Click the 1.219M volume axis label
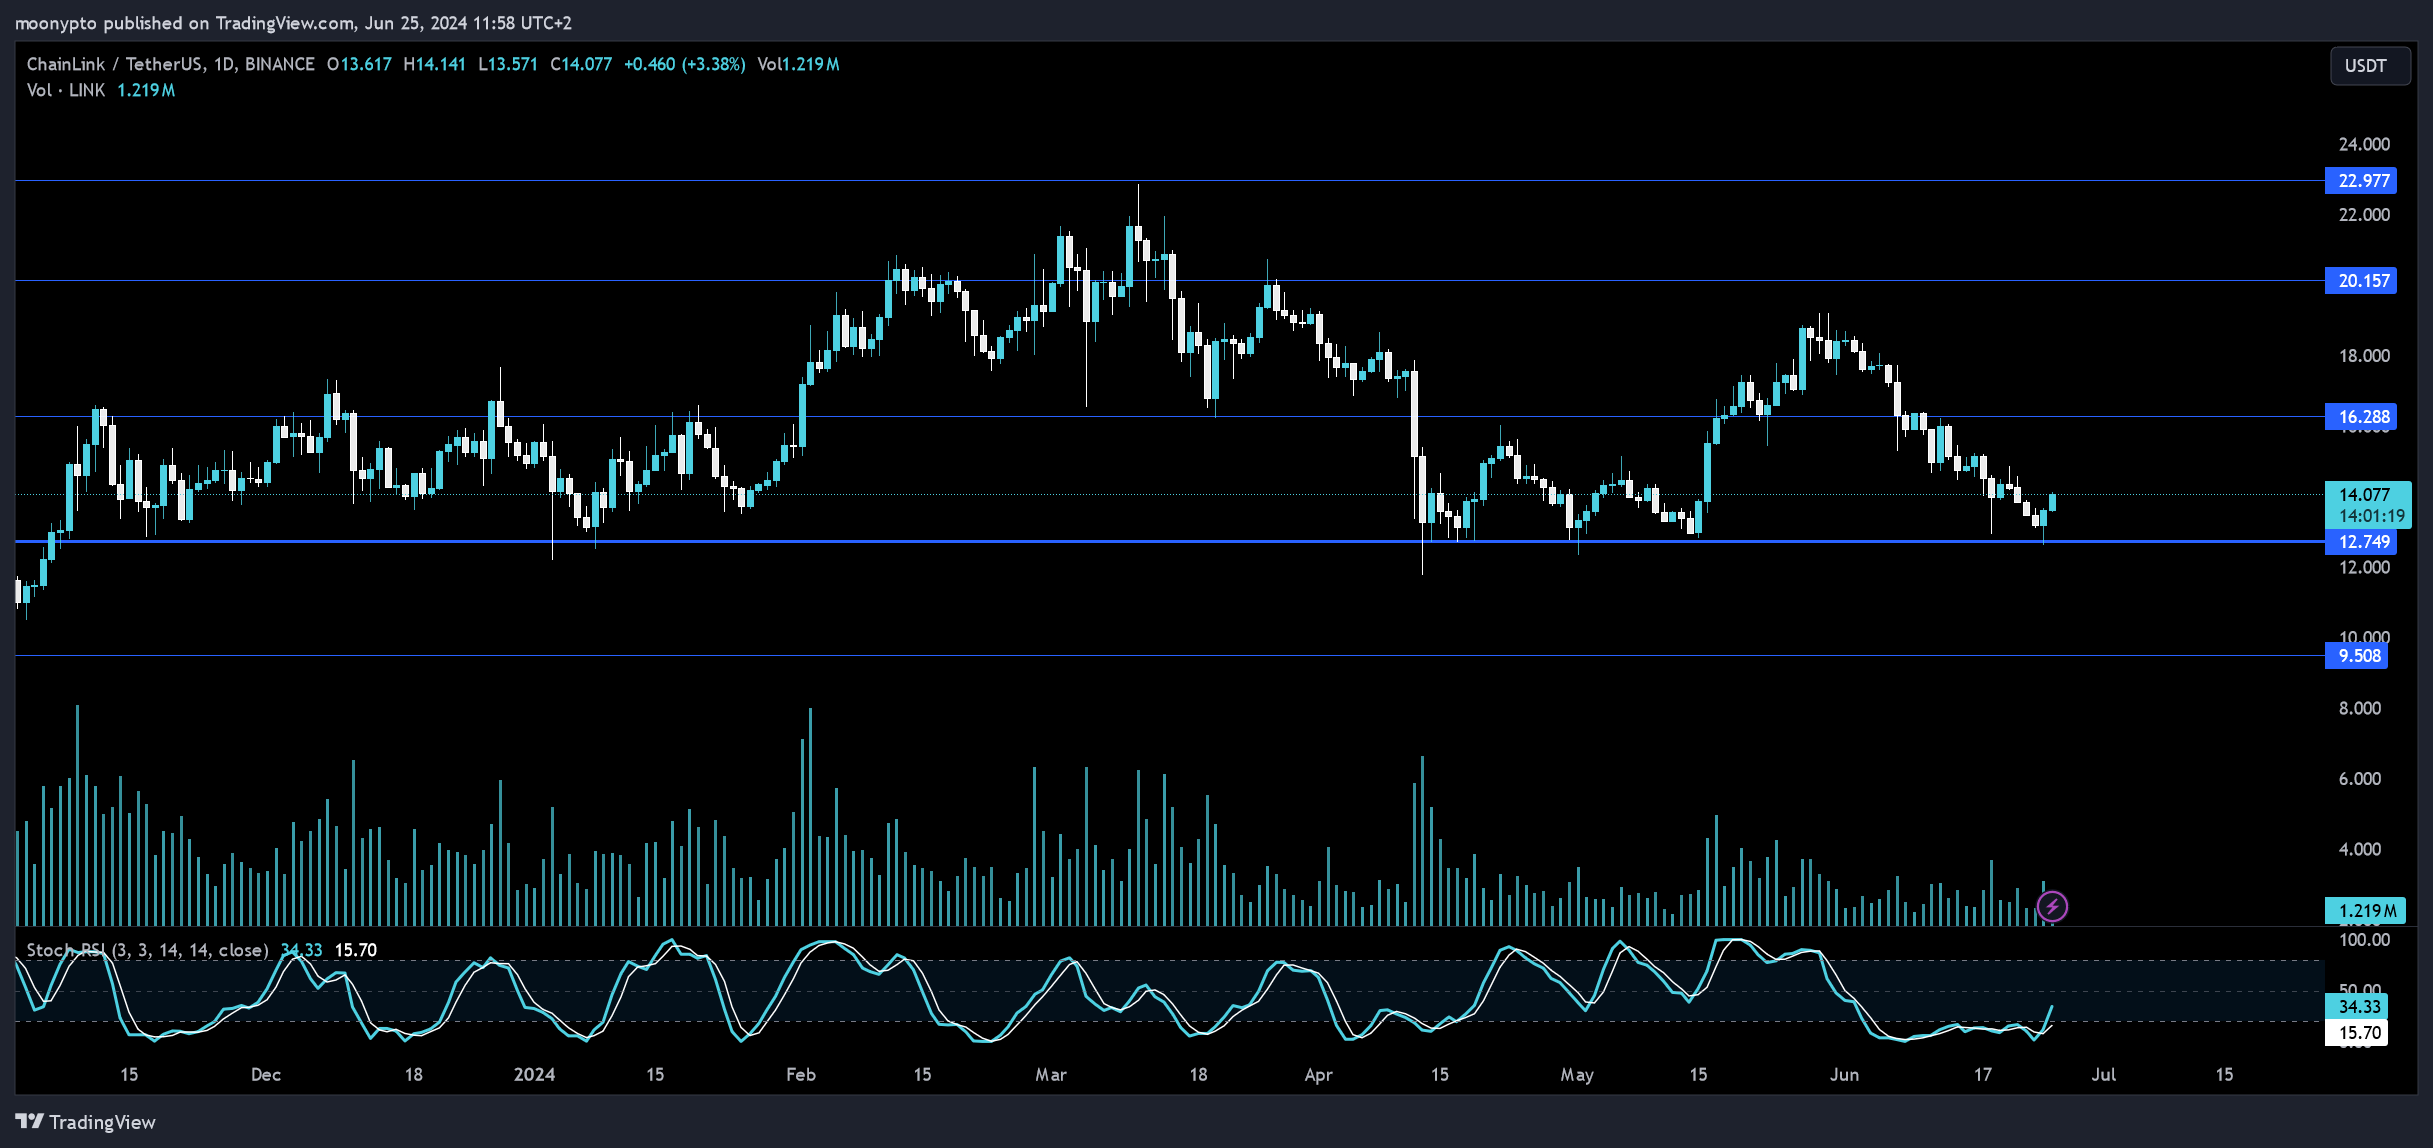 pos(2365,911)
